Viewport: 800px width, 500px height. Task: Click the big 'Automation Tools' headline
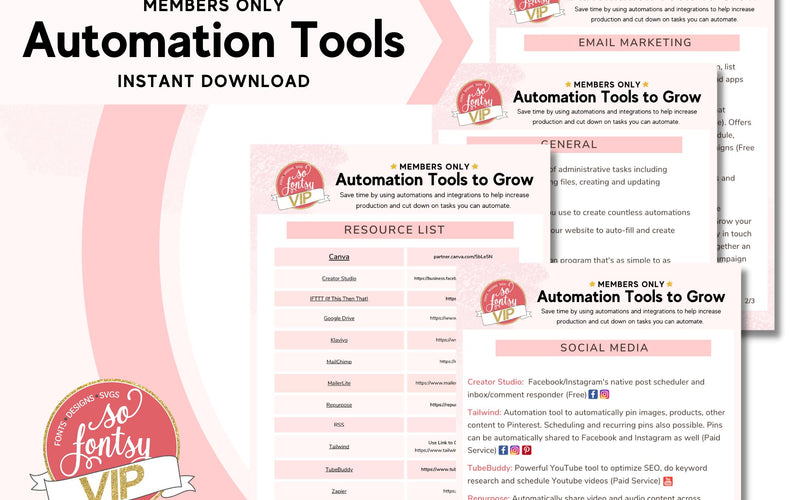click(x=214, y=40)
